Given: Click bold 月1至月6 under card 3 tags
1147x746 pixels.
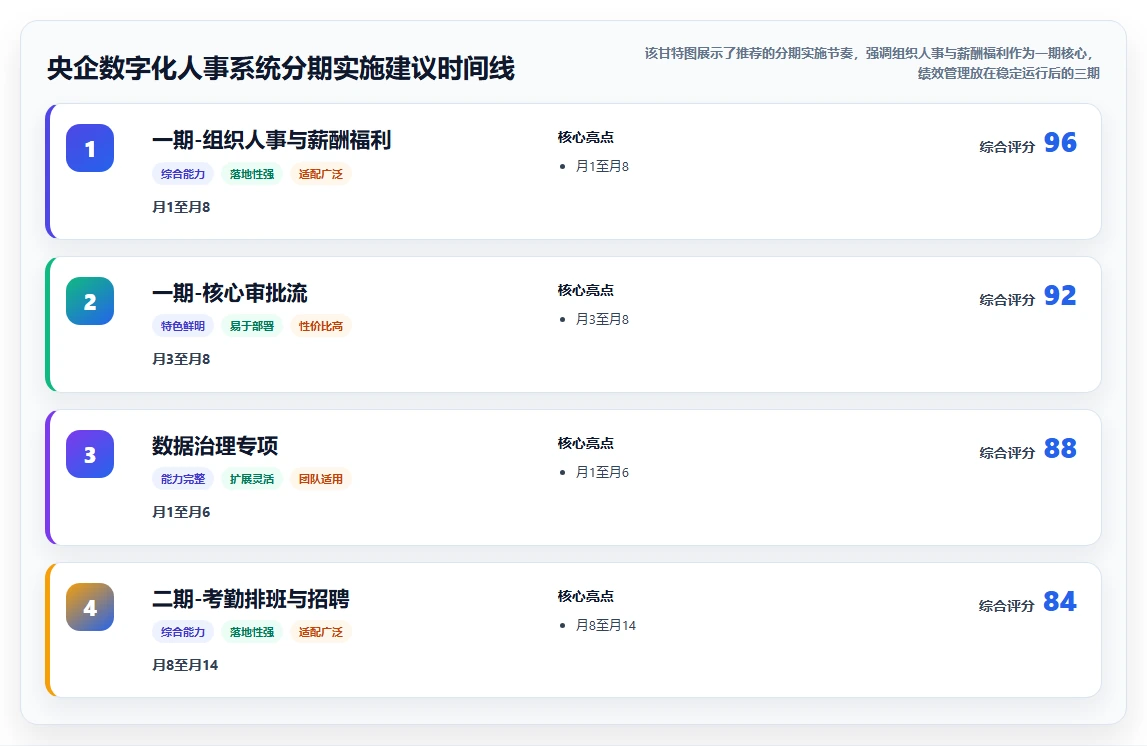Looking at the screenshot, I should click(181, 512).
